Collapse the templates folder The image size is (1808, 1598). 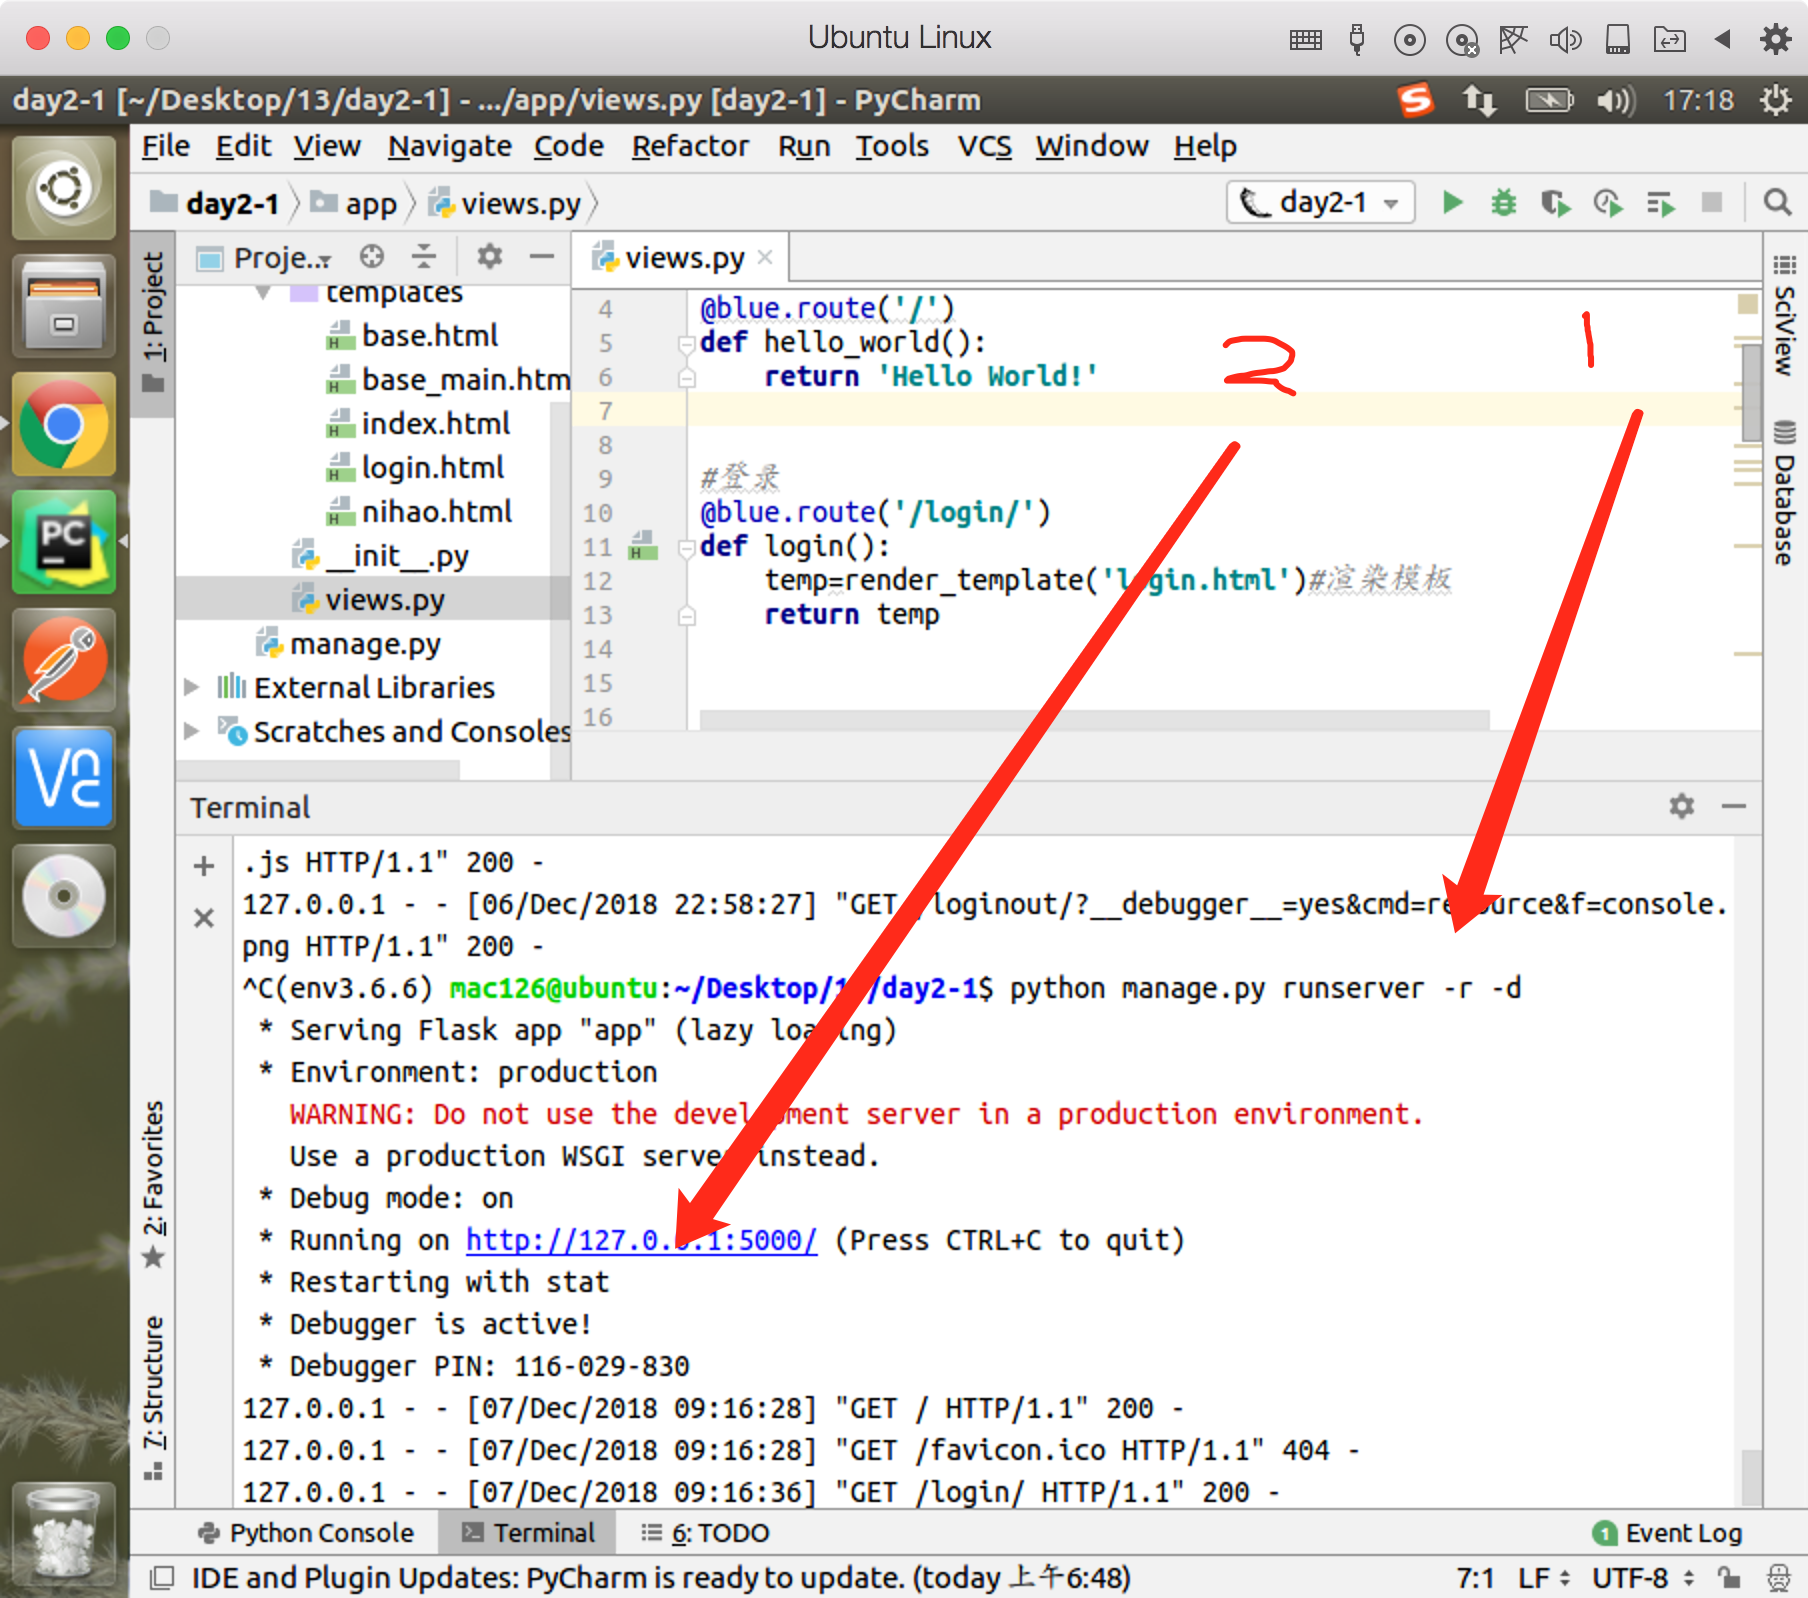coord(263,293)
